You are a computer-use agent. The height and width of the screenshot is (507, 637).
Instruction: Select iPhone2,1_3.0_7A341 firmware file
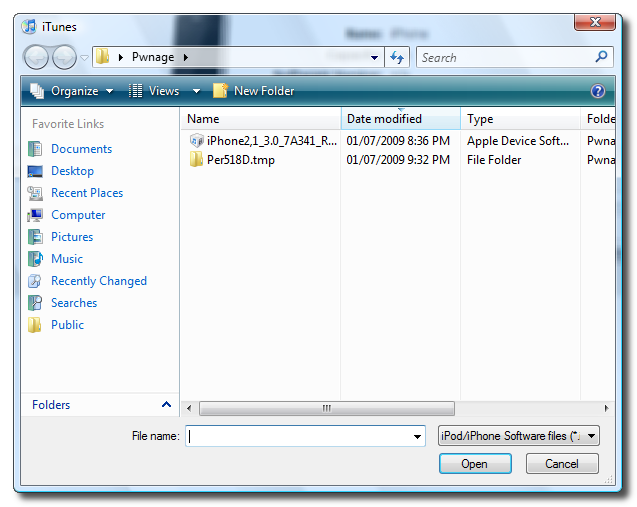coord(271,141)
